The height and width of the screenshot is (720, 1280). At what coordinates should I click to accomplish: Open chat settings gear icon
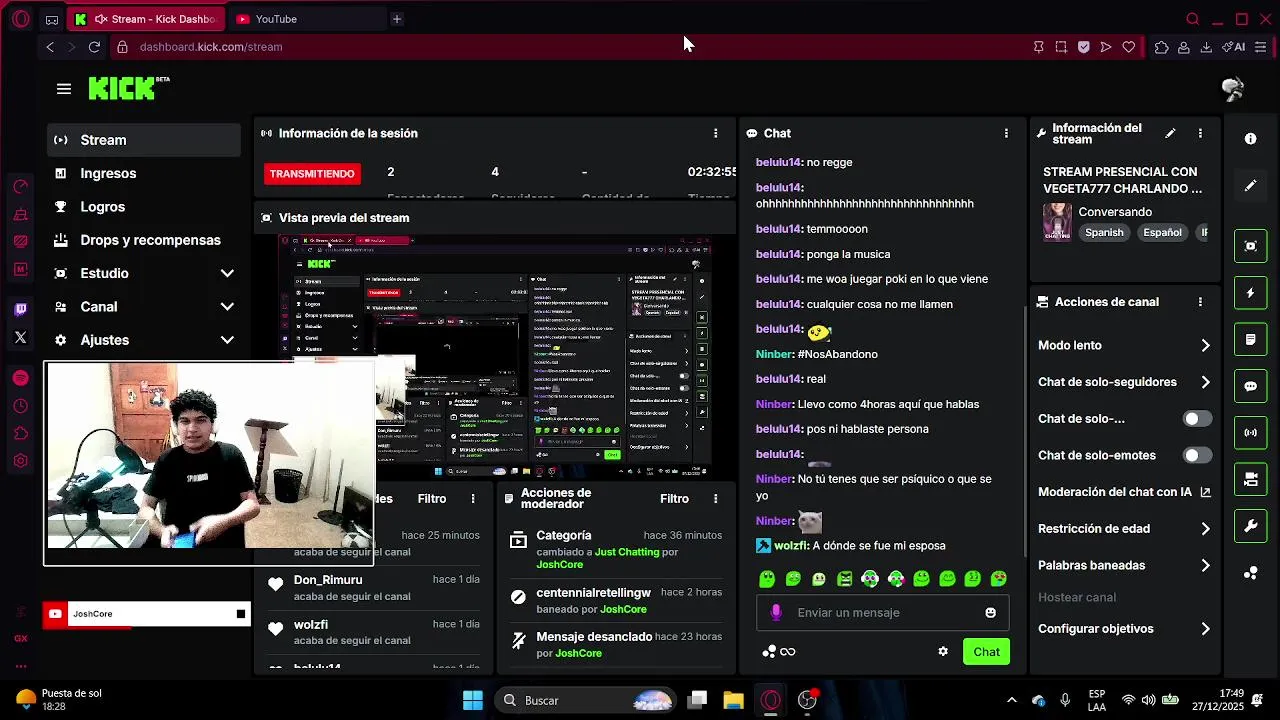[942, 652]
